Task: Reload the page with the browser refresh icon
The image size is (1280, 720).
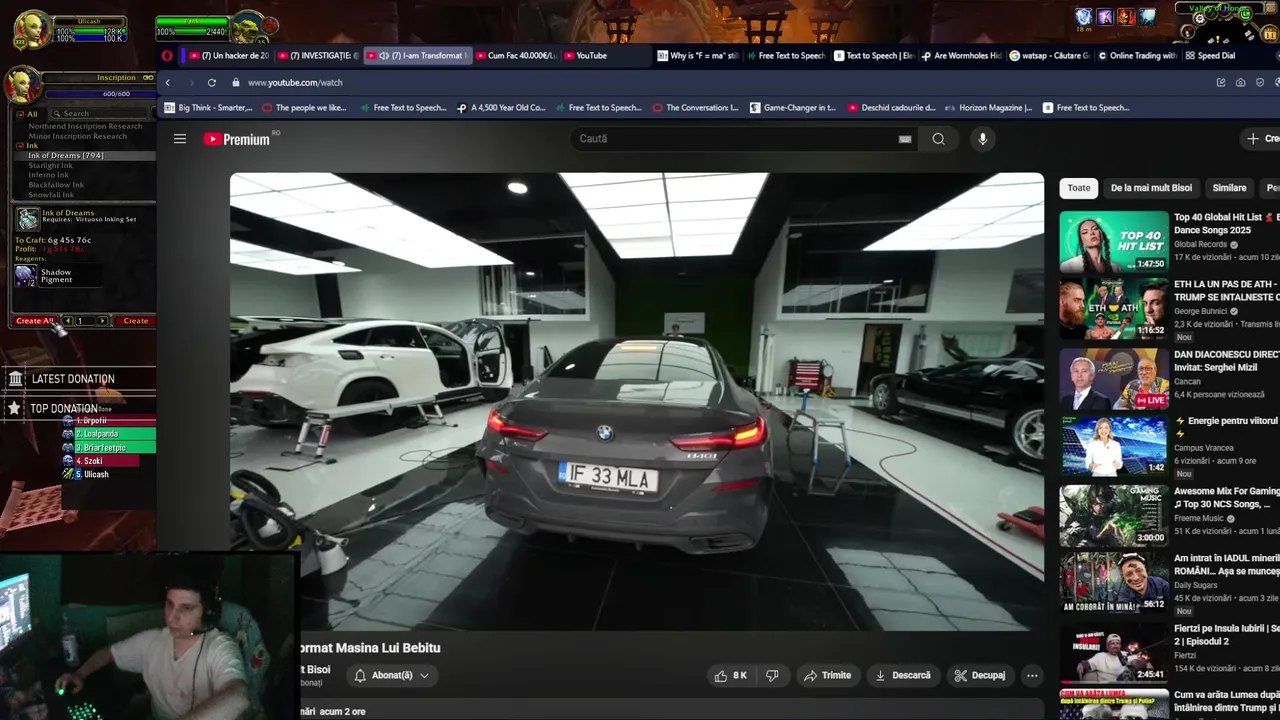Action: pyautogui.click(x=212, y=83)
